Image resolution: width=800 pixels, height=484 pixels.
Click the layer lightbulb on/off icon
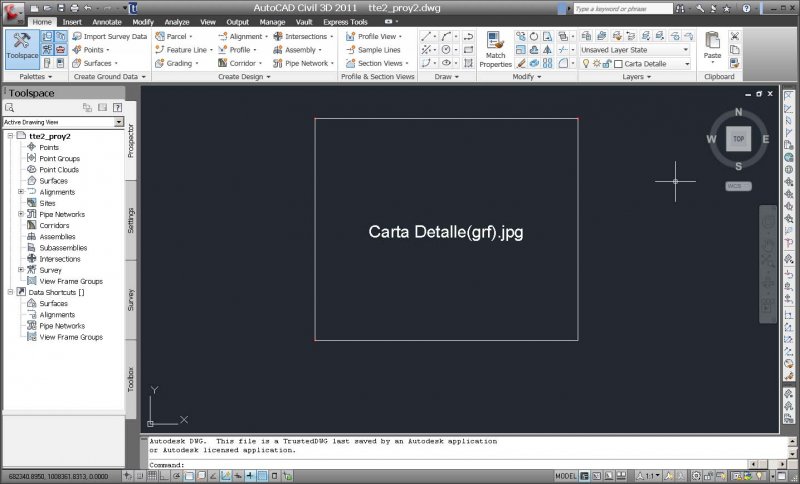coord(585,64)
